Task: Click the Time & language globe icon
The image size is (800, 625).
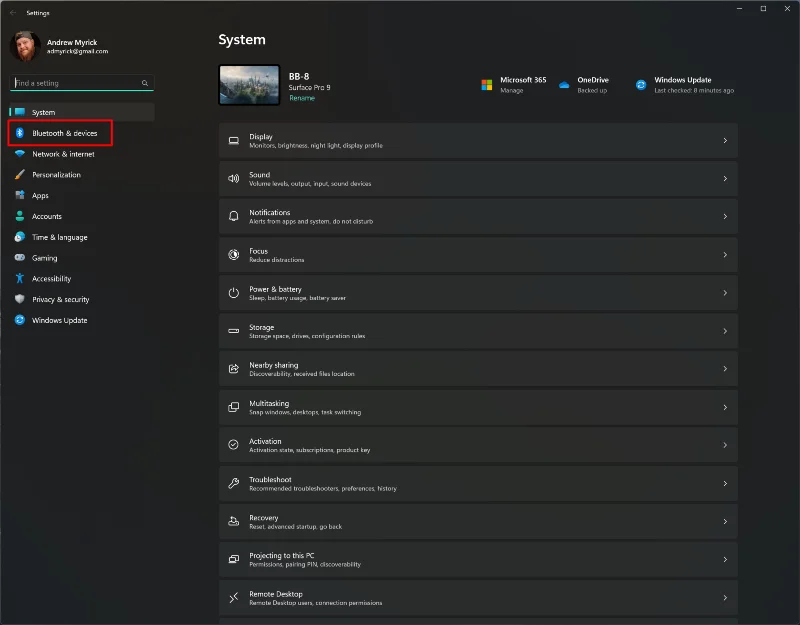Action: 20,237
